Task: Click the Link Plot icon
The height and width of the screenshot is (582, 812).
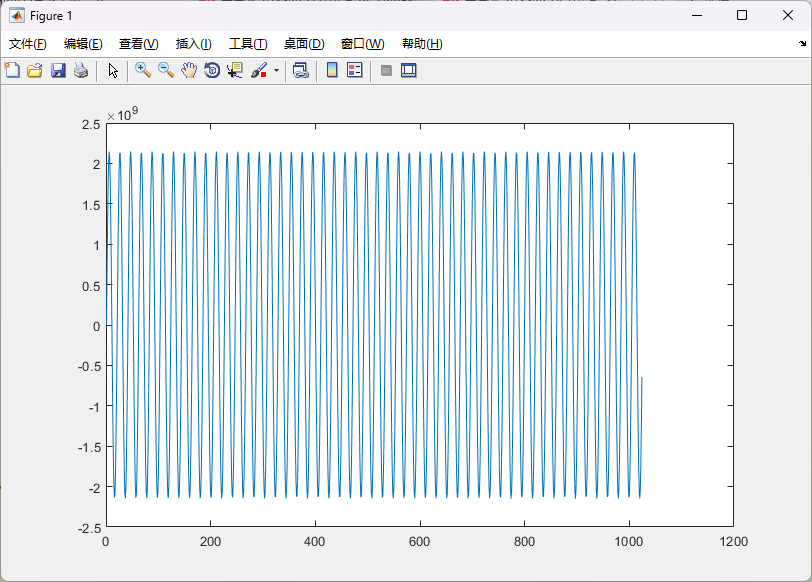Action: pos(300,70)
